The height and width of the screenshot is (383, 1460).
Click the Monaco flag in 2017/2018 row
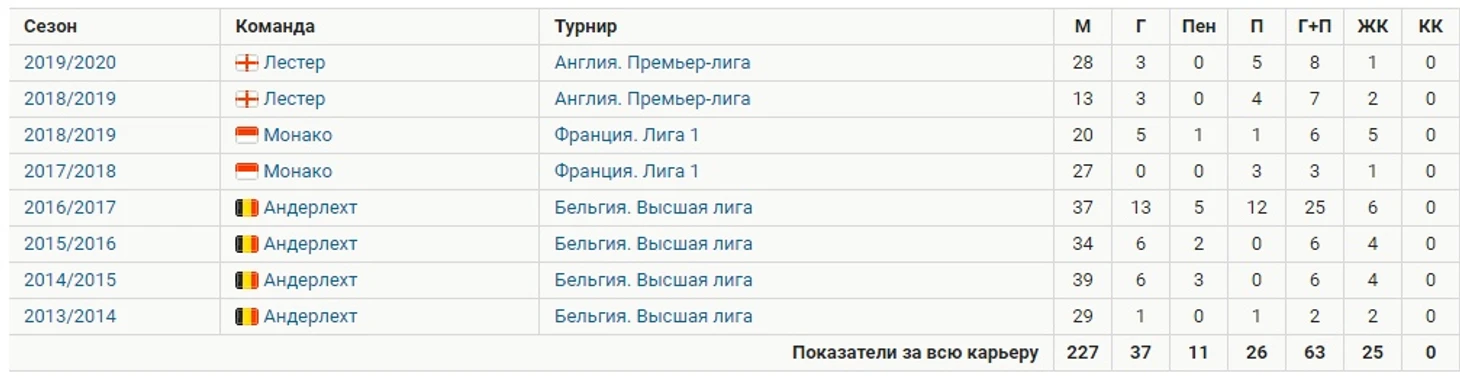point(246,171)
